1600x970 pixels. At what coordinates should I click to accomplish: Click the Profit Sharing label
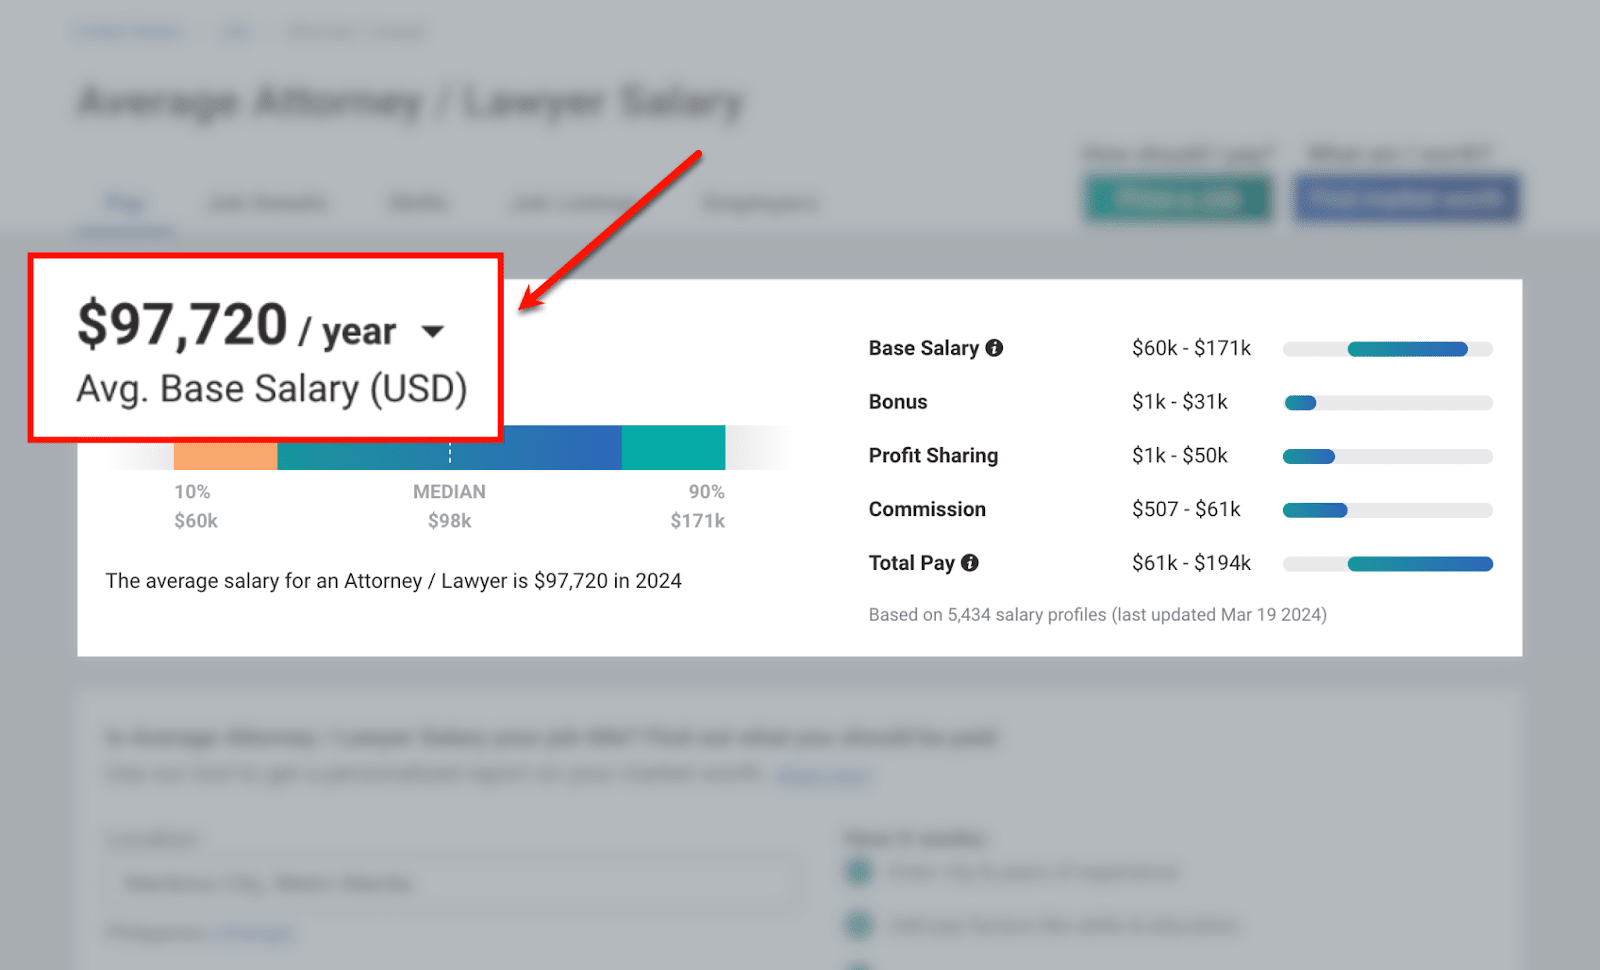point(933,456)
